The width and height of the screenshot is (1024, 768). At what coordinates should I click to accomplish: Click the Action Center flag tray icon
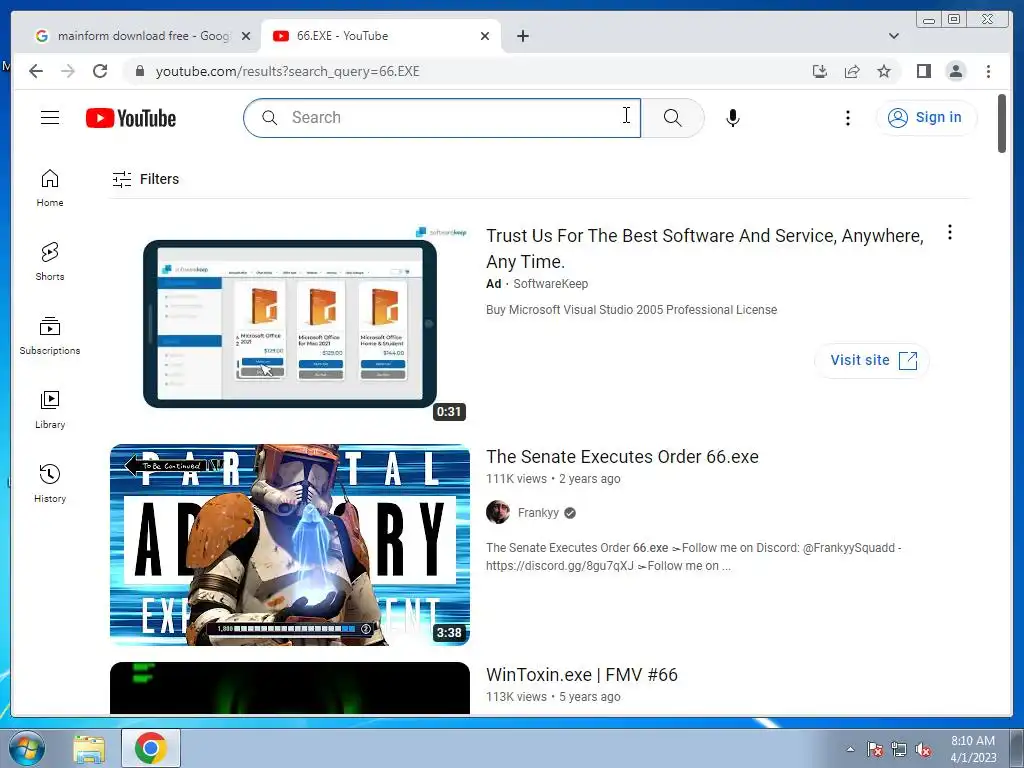[x=875, y=750]
